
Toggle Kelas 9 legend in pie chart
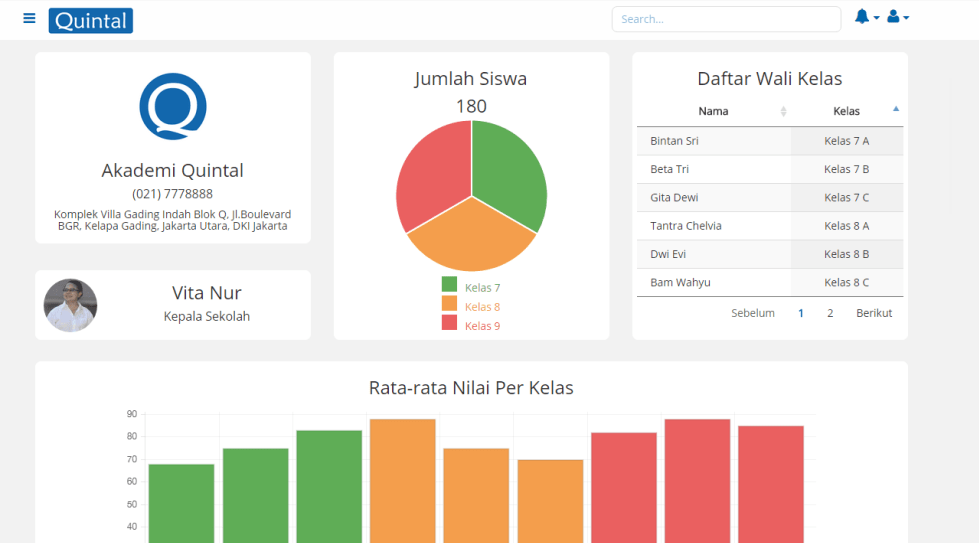click(471, 326)
